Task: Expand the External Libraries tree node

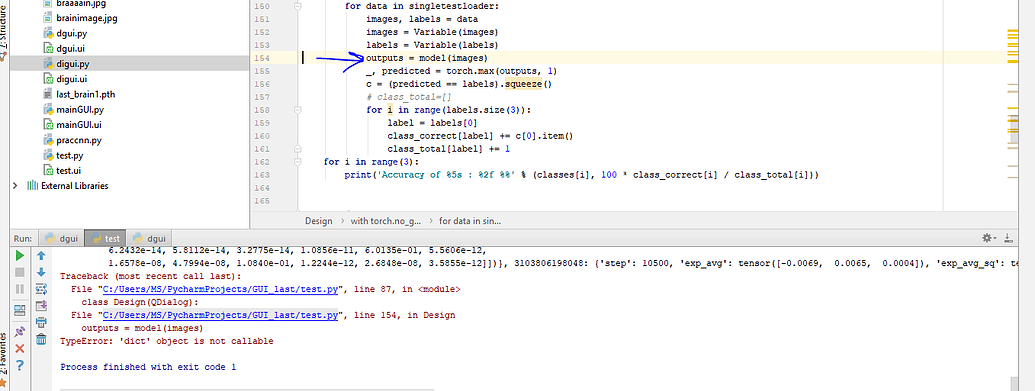Action: [x=15, y=186]
